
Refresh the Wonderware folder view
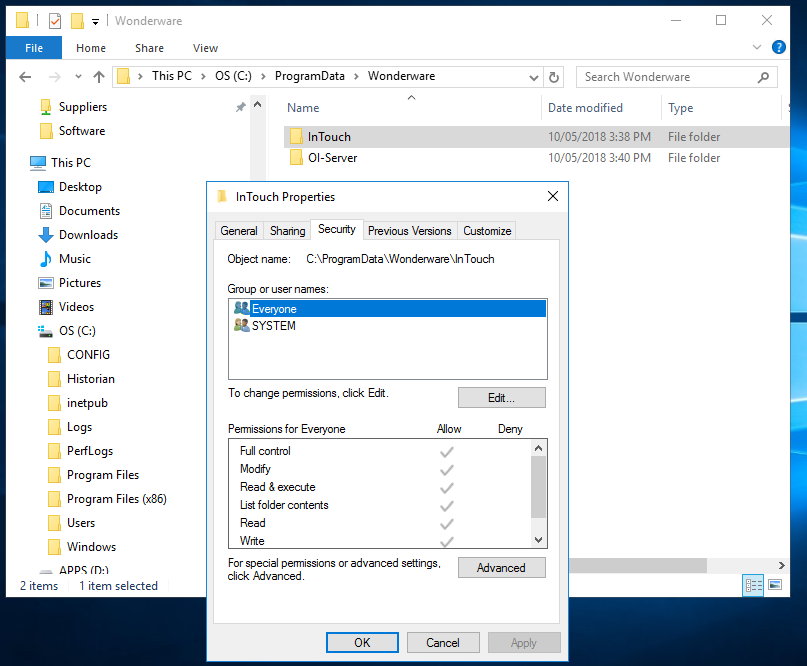tap(554, 77)
